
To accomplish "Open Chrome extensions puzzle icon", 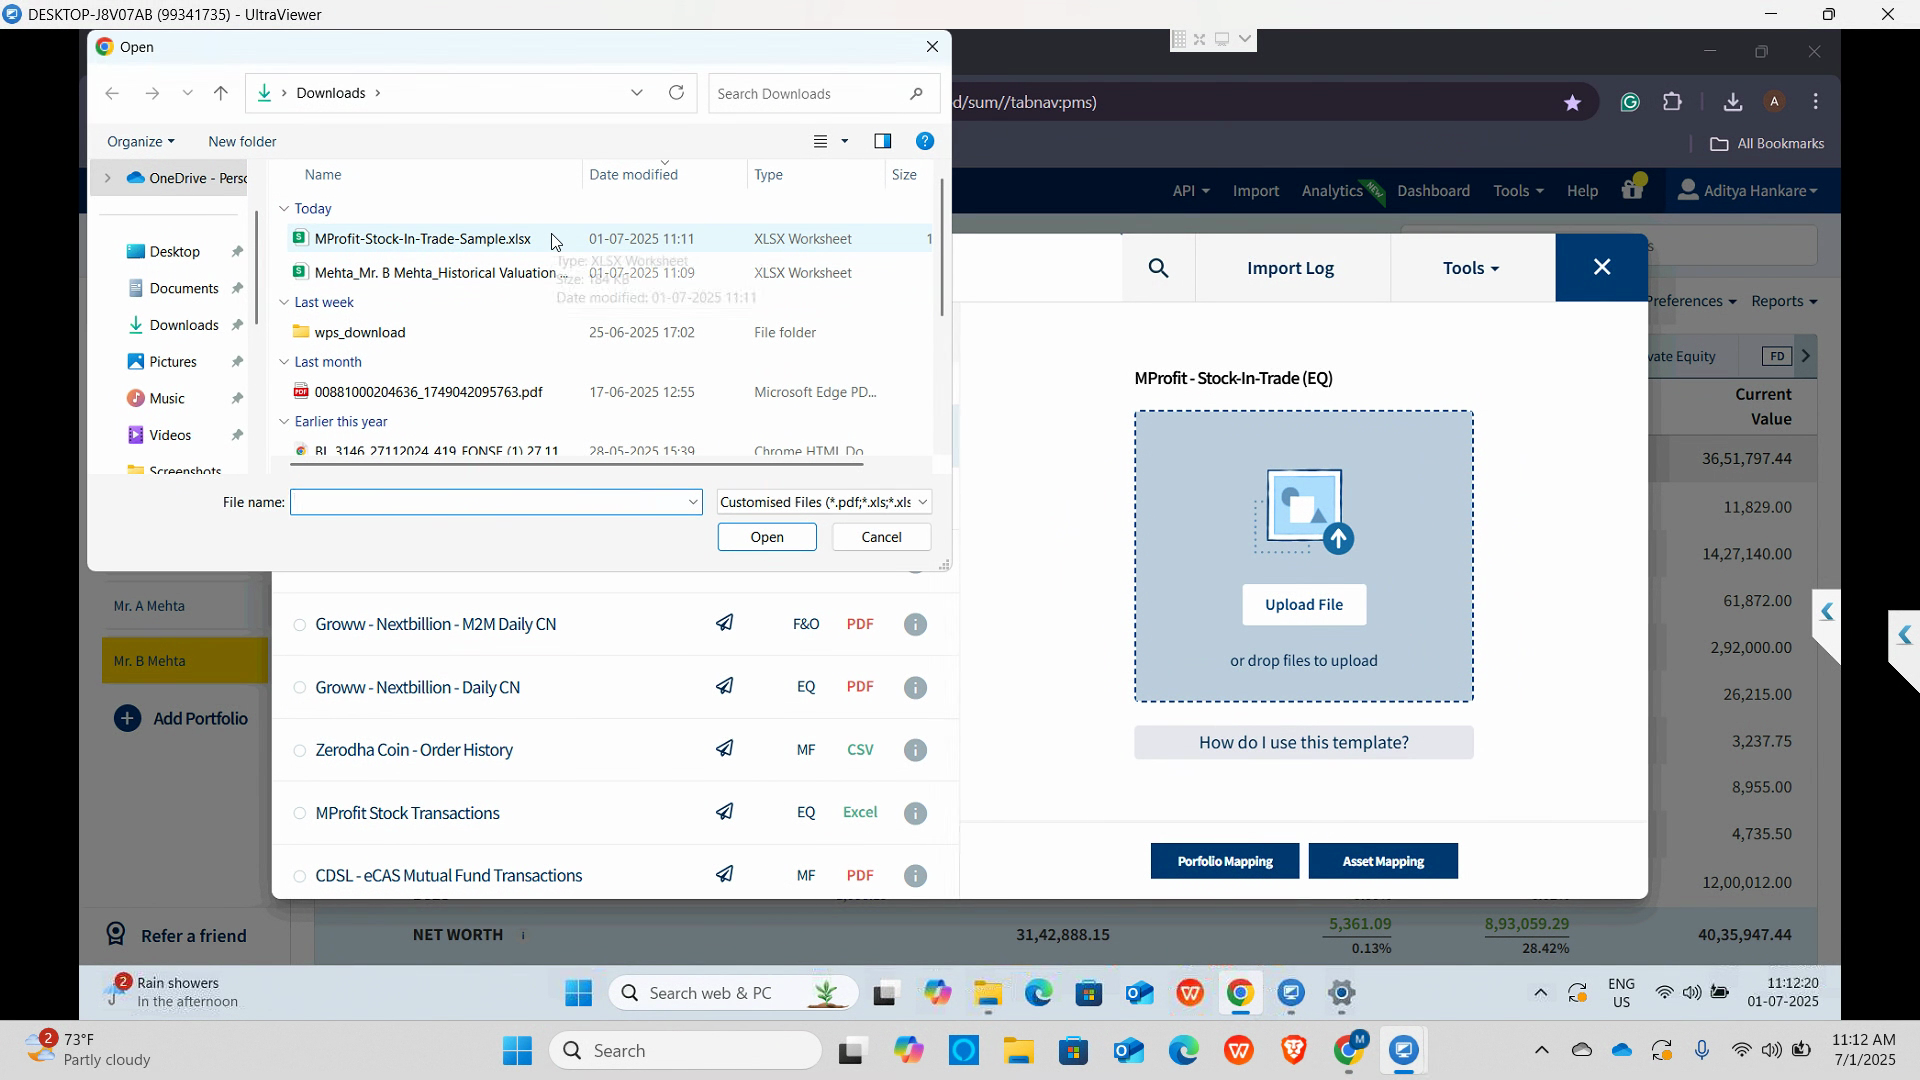I will 1672,102.
